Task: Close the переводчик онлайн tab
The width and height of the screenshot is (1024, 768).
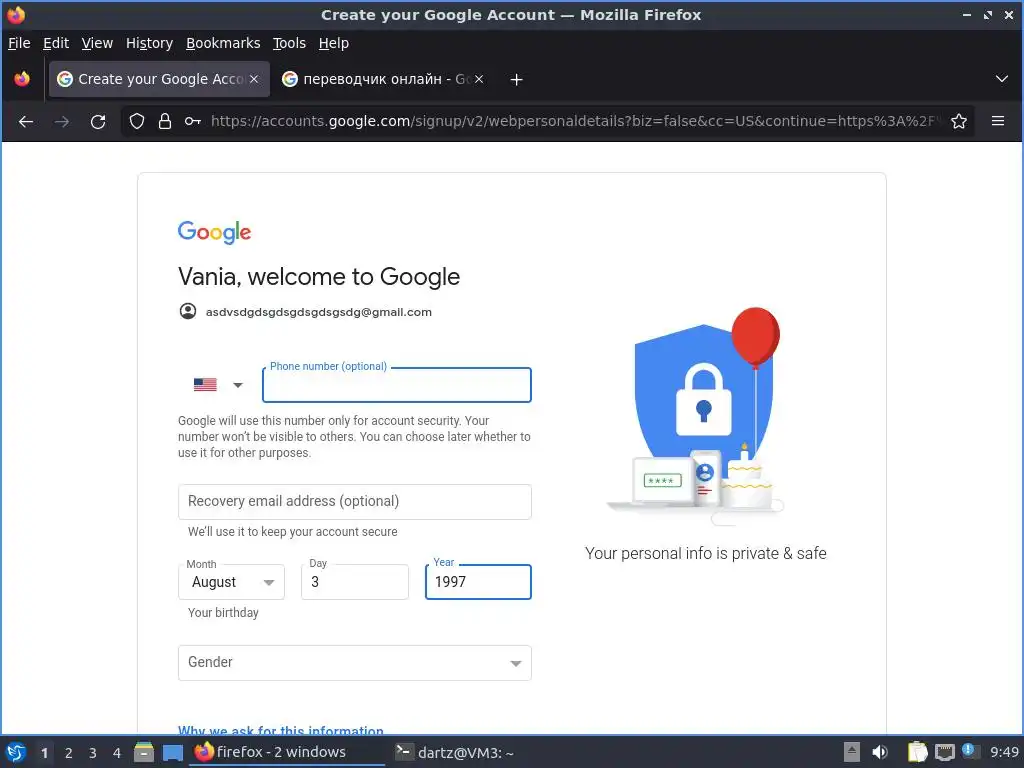Action: tap(479, 79)
